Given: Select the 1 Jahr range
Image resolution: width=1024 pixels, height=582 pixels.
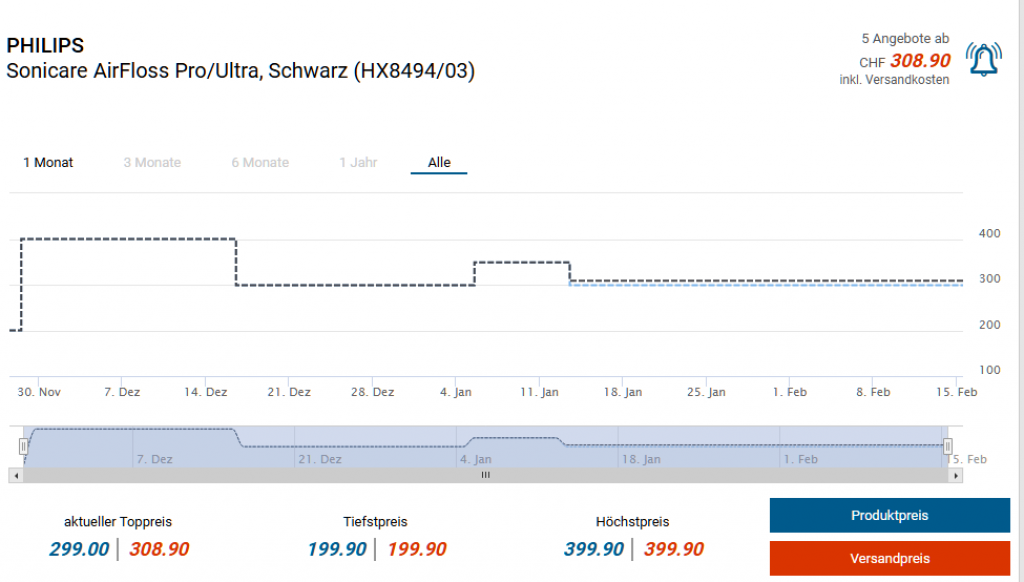Looking at the screenshot, I should [358, 162].
